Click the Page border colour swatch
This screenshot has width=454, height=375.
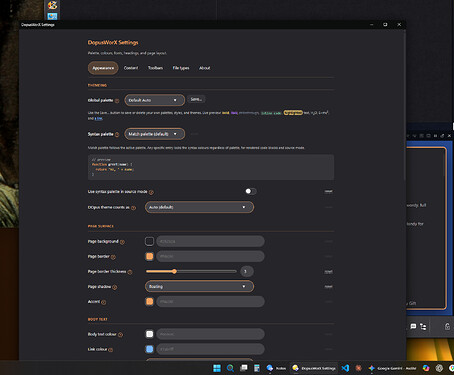click(149, 256)
